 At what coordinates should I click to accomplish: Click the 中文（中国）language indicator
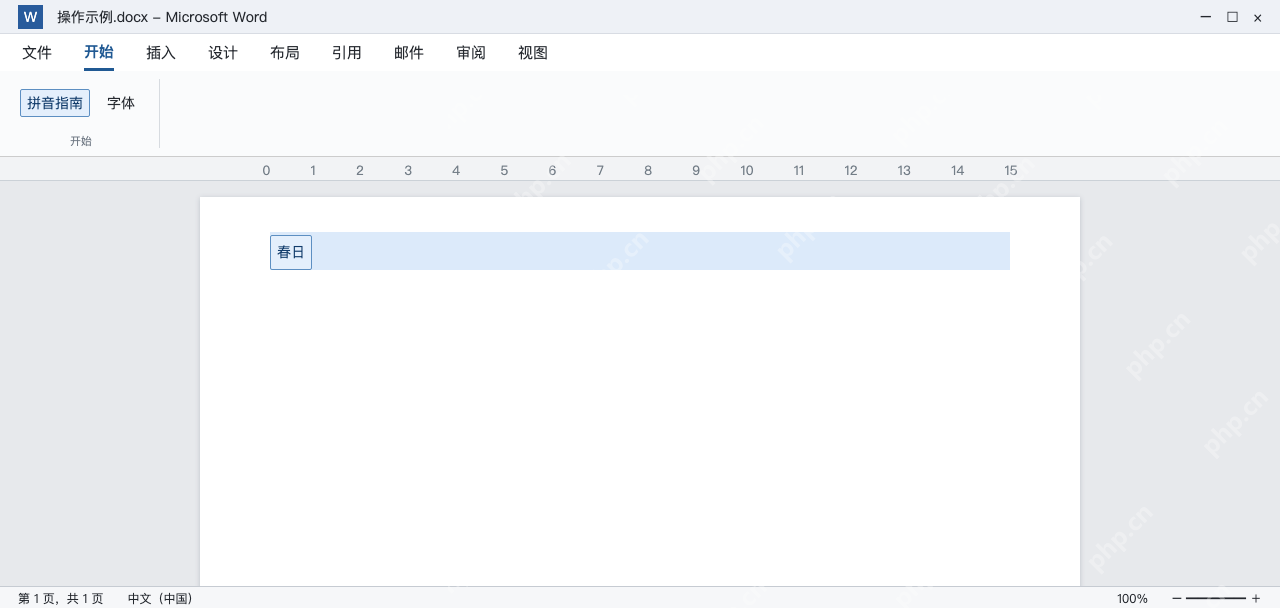[160, 598]
